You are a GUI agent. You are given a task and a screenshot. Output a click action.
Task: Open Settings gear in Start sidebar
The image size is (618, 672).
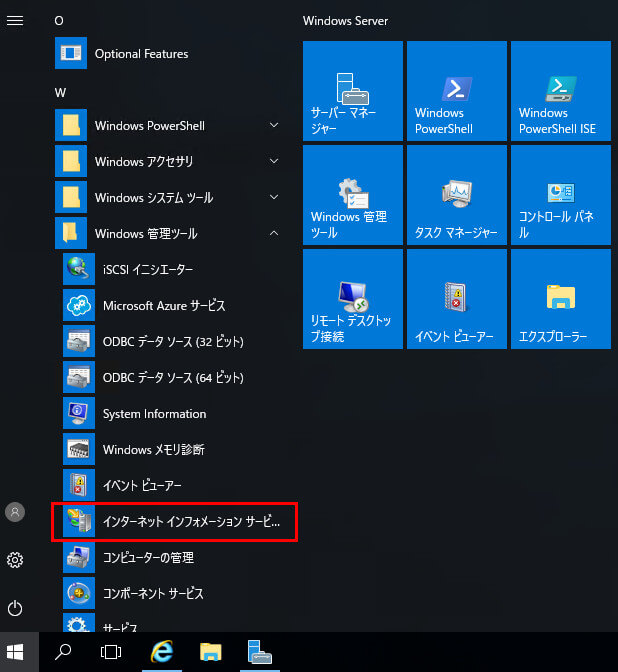point(15,560)
